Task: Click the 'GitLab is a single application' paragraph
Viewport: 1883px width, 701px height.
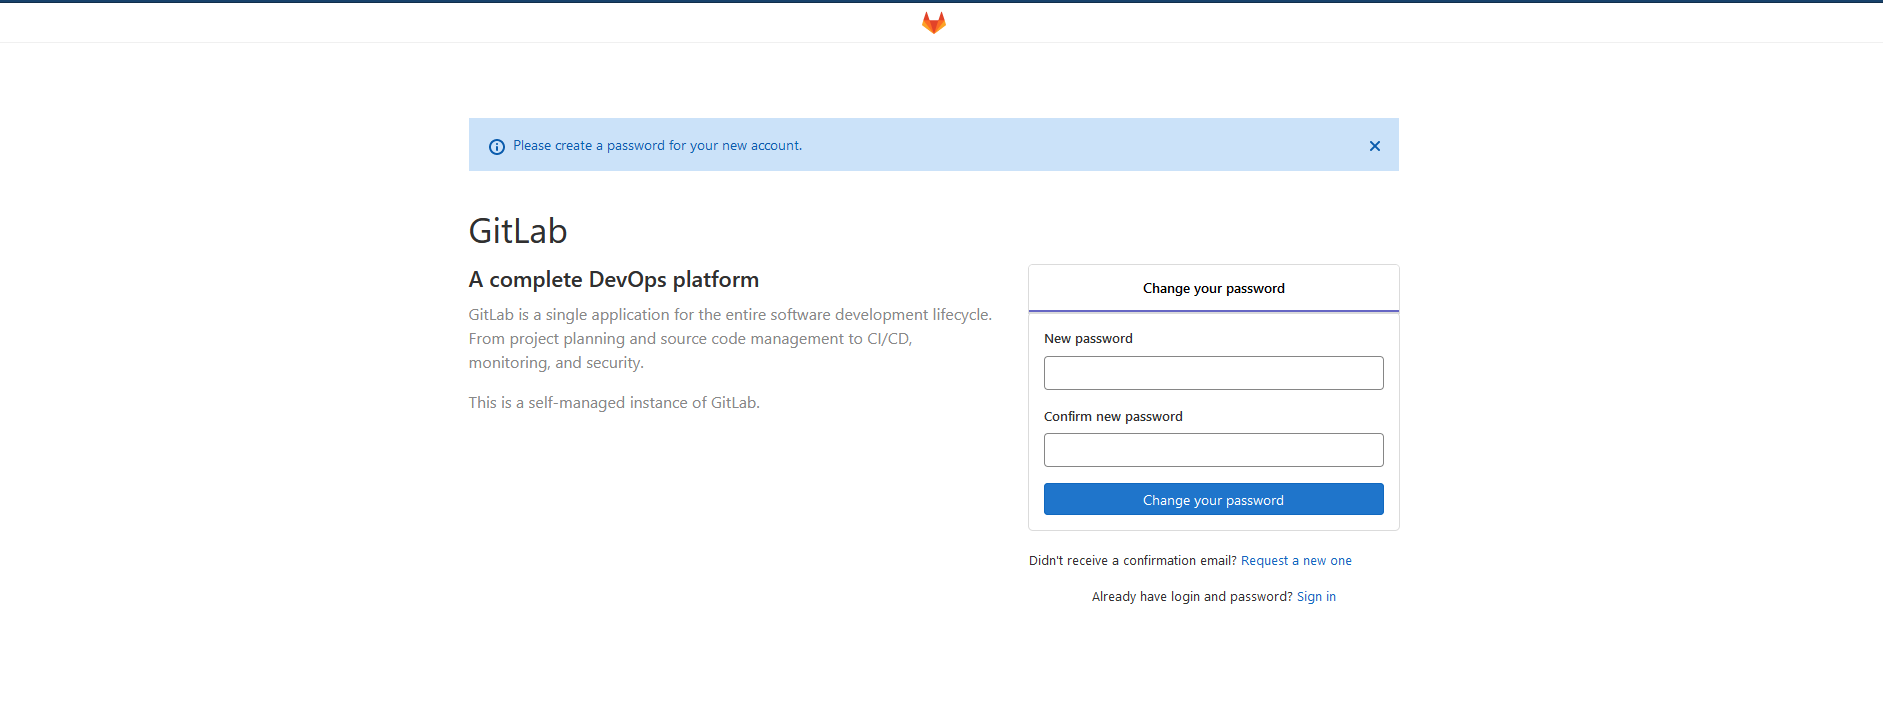Action: tap(731, 339)
